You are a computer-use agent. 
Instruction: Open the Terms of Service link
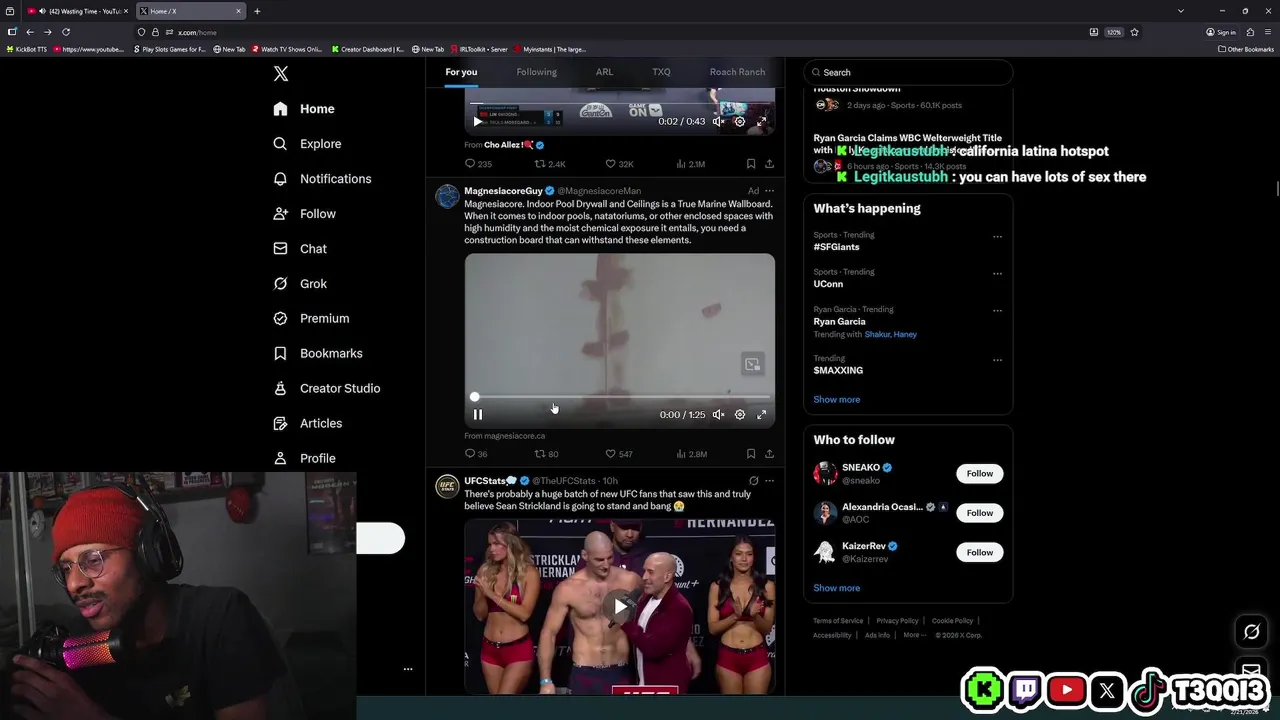coord(838,621)
